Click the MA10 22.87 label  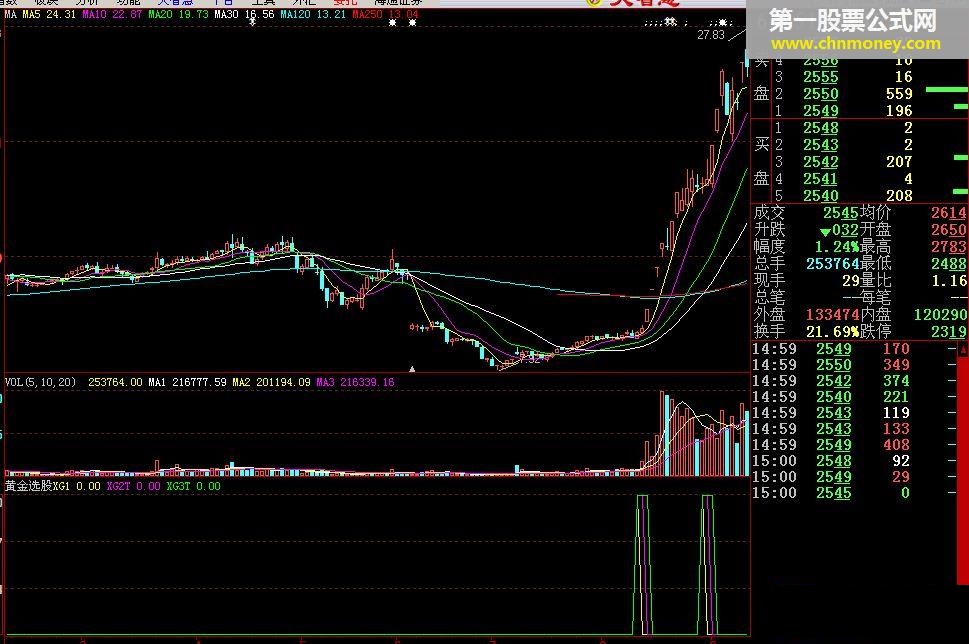click(112, 14)
